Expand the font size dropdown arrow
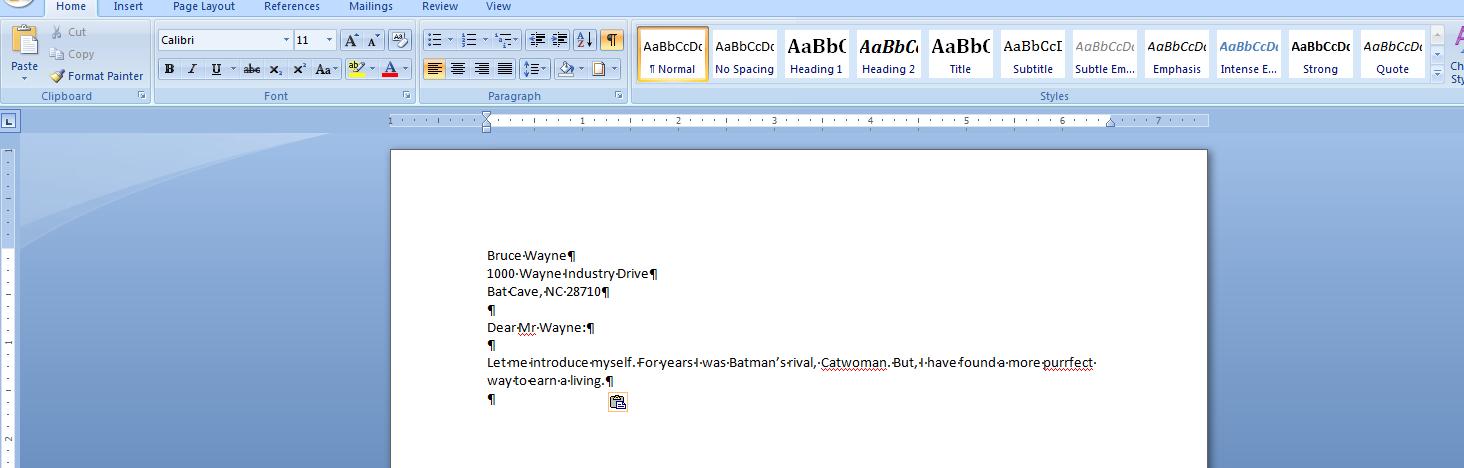1464x468 pixels. tap(330, 40)
